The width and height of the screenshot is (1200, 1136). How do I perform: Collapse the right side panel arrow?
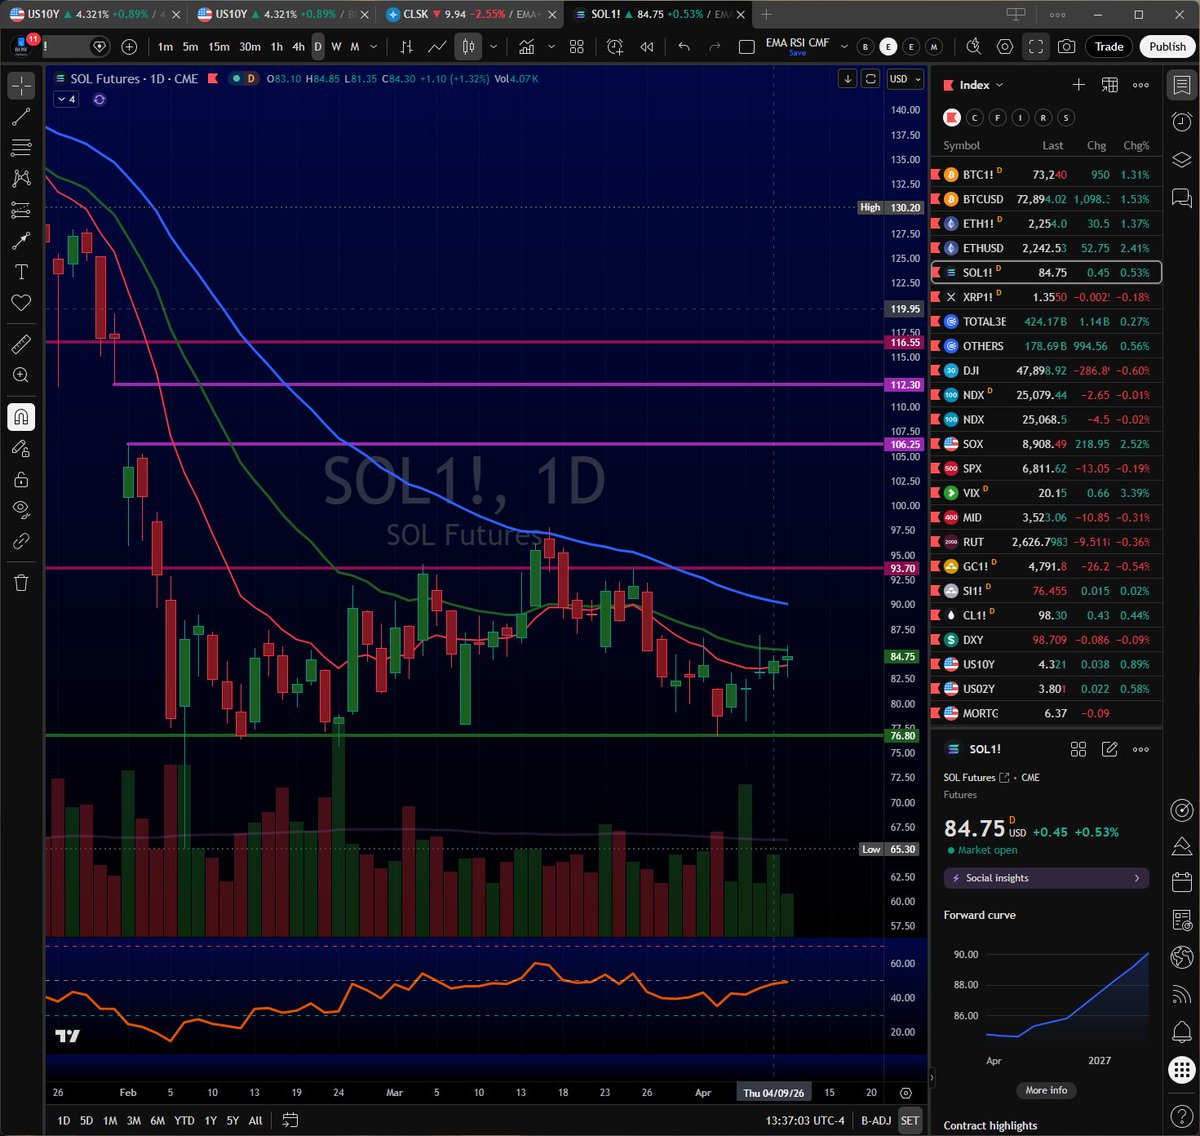click(x=931, y=1079)
